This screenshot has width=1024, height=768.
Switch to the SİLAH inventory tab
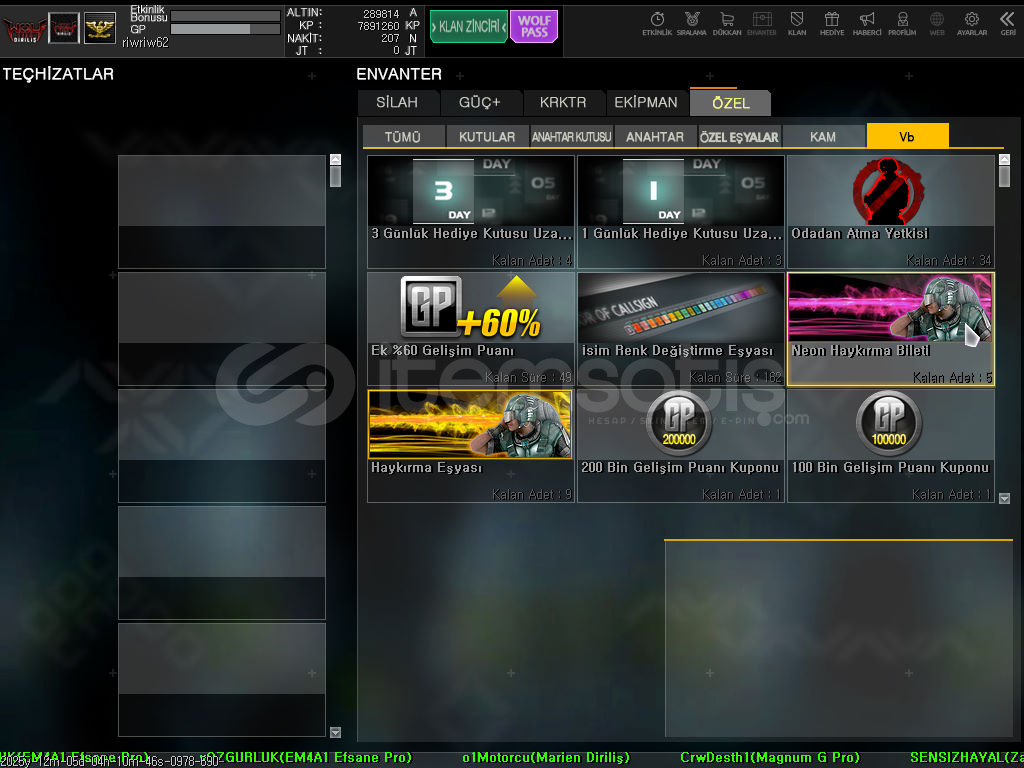coord(396,102)
